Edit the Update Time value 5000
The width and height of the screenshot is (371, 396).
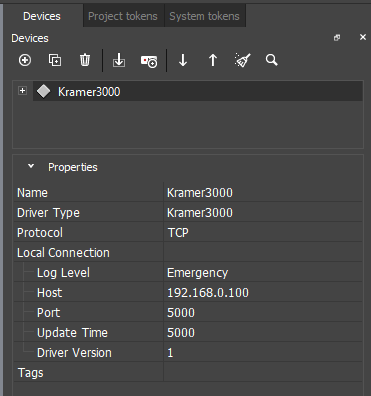pos(263,333)
